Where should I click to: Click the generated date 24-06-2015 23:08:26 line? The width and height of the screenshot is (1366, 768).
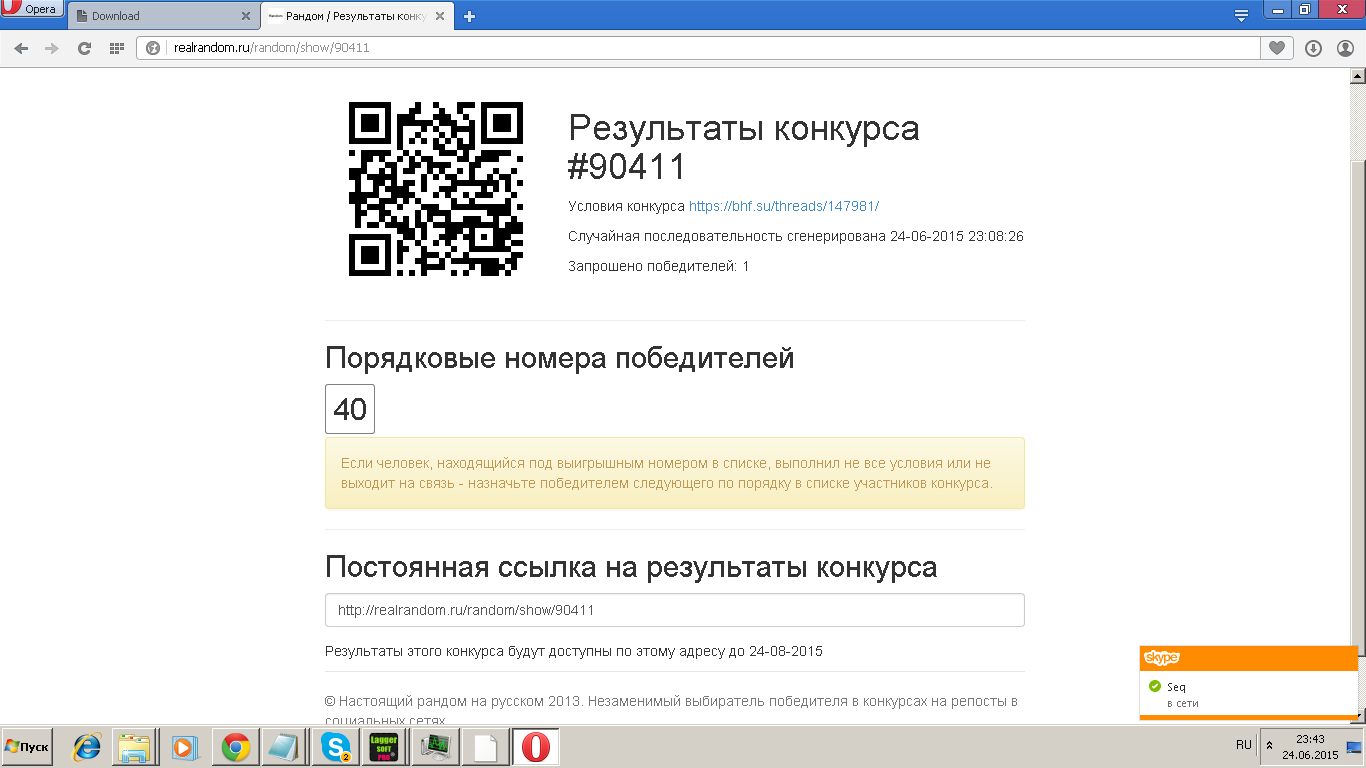tap(796, 236)
